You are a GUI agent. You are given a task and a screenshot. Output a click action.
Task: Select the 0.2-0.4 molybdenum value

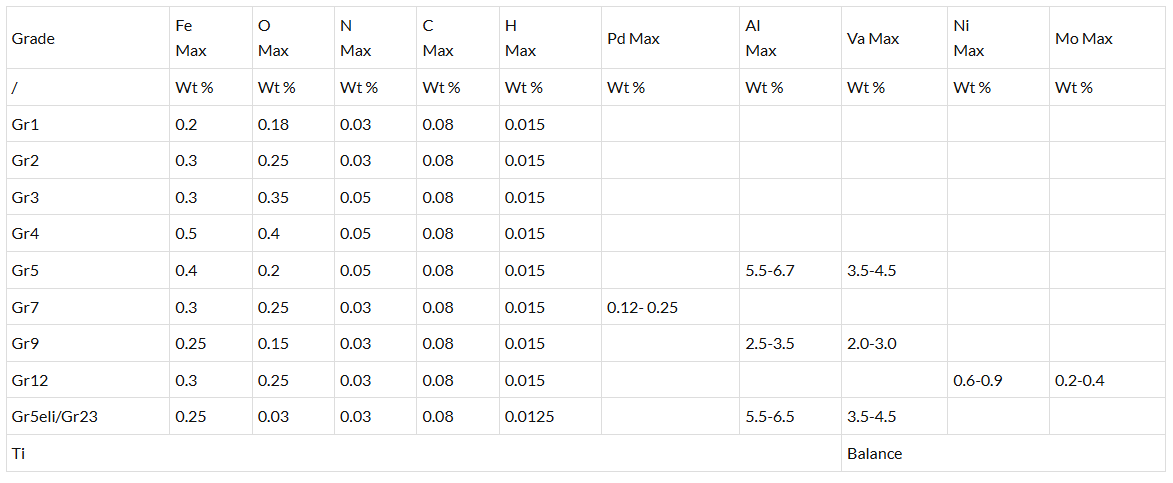[x=1080, y=380]
